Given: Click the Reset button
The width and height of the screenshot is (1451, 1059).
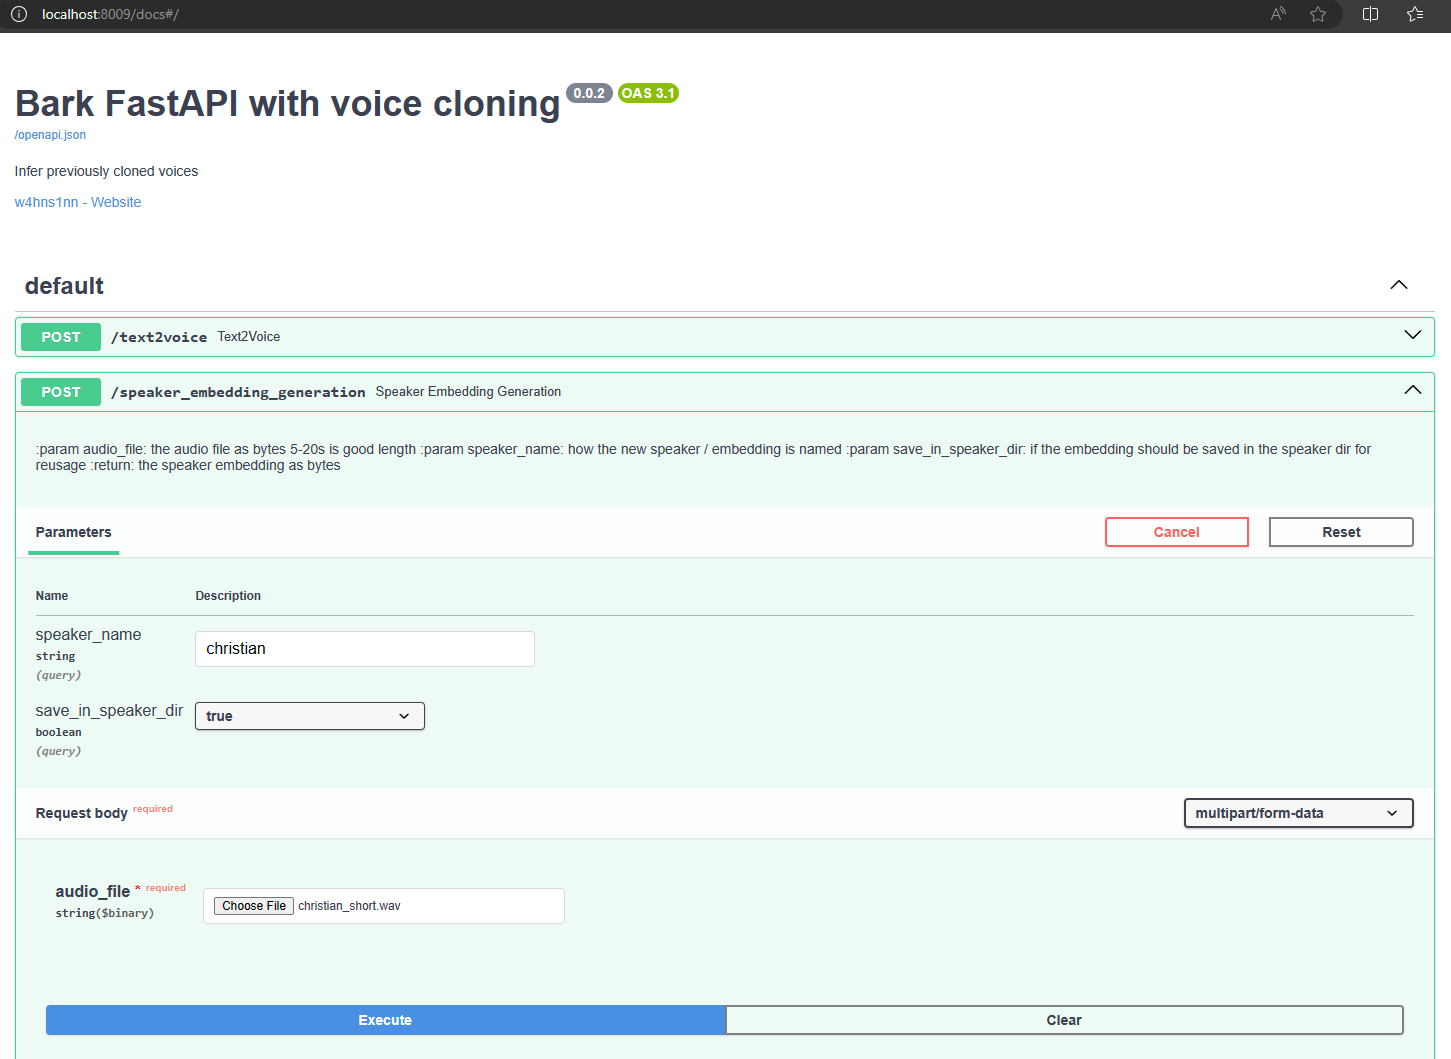Looking at the screenshot, I should click(x=1341, y=532).
